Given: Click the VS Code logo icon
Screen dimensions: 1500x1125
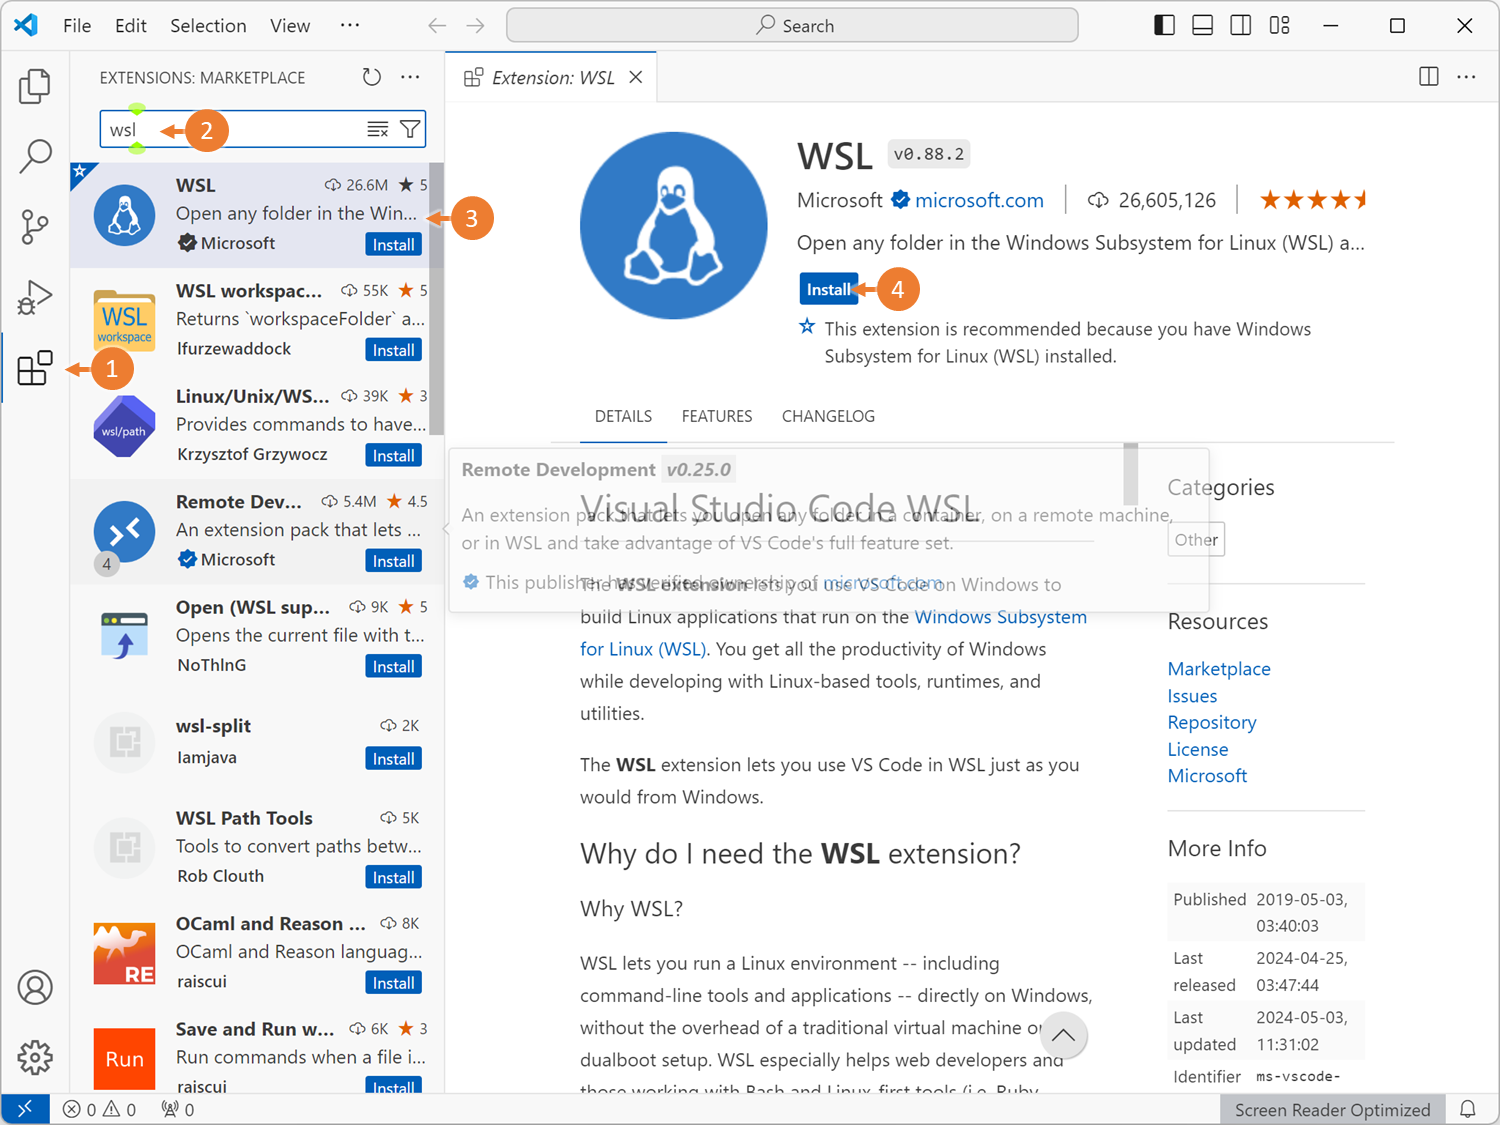Looking at the screenshot, I should point(27,25).
